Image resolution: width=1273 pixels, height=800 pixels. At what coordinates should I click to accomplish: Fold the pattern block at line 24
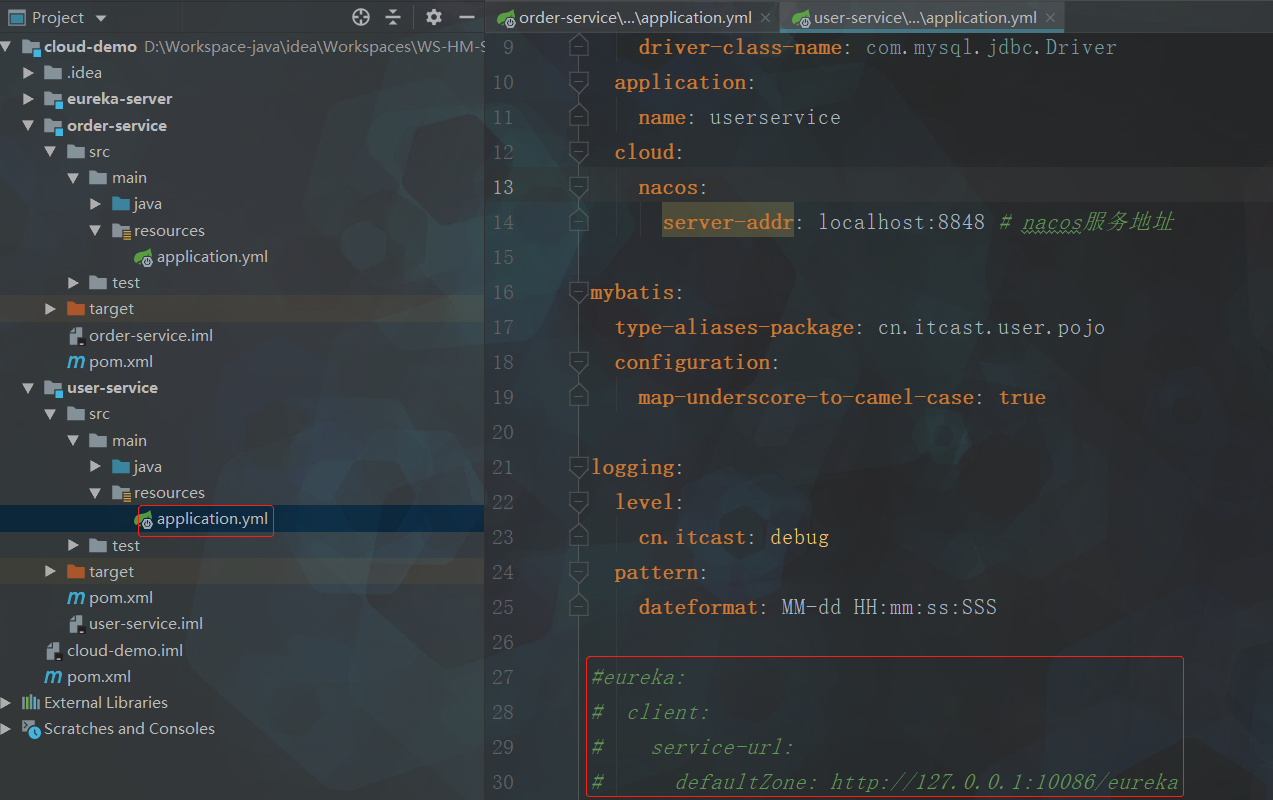coord(578,572)
